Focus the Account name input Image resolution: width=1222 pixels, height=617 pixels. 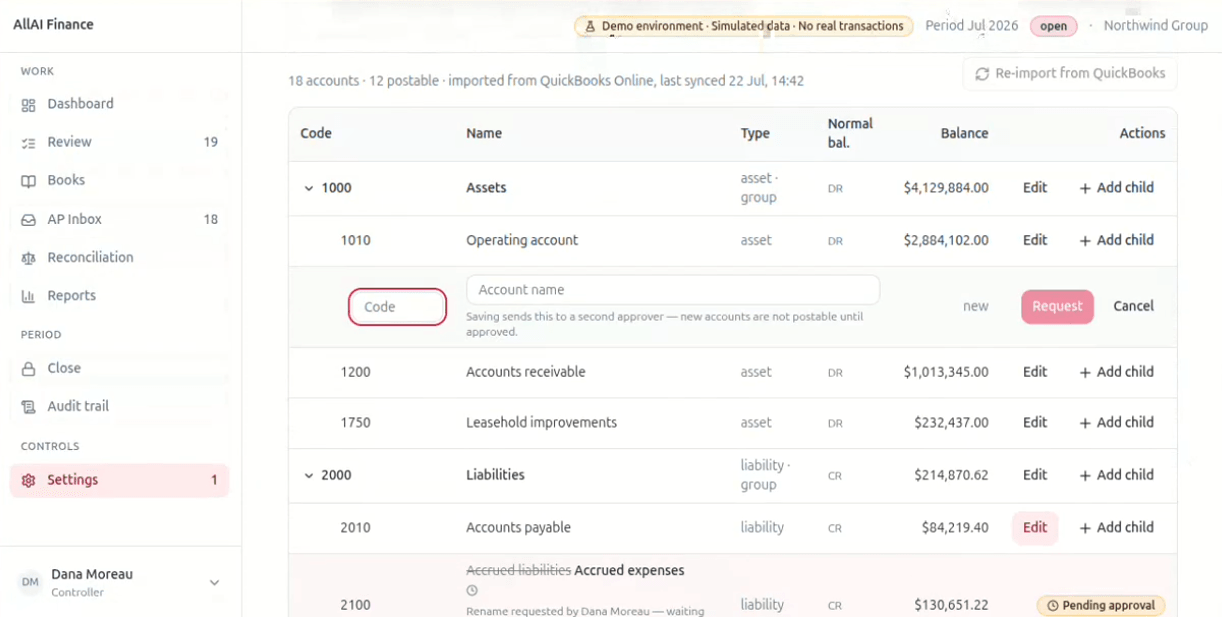click(x=673, y=290)
